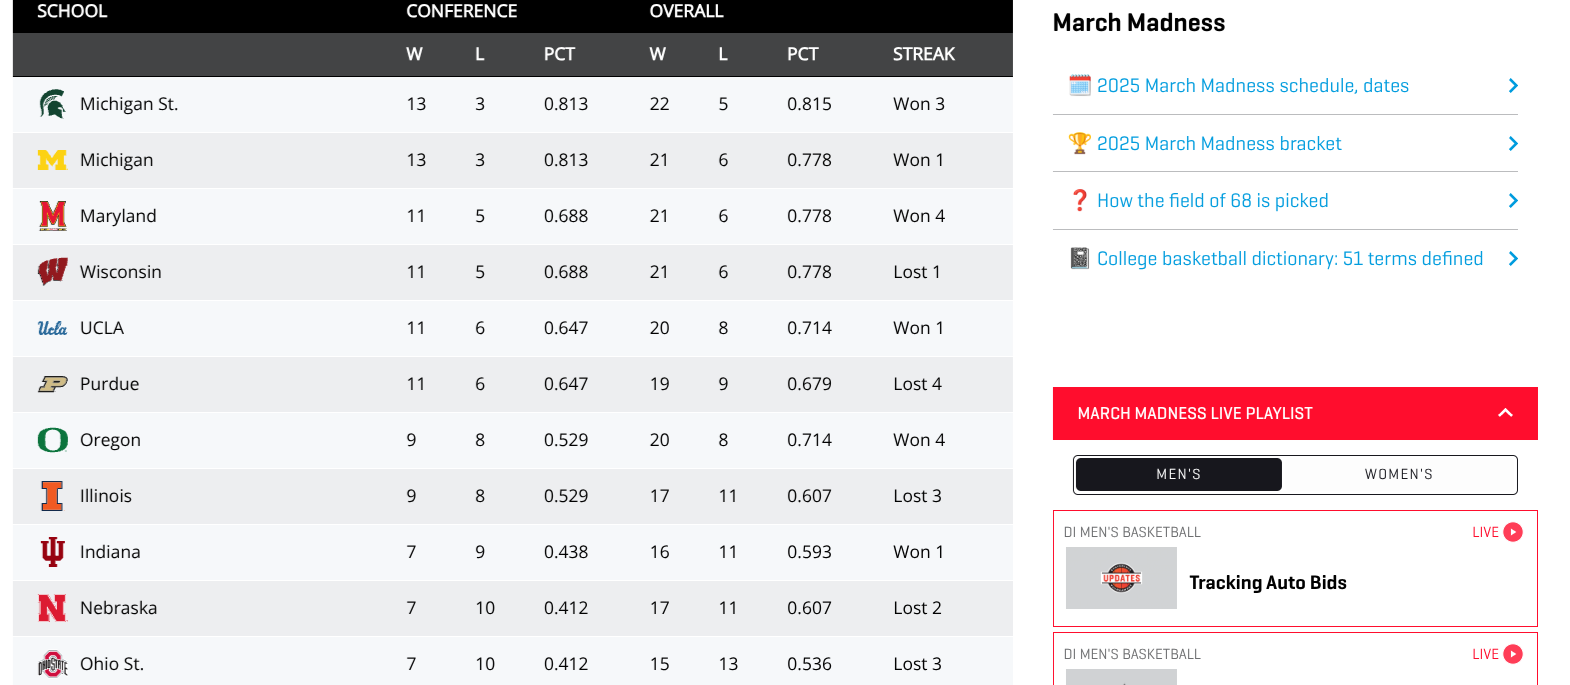Click the Ohio St. team name
This screenshot has width=1570, height=685.
click(x=112, y=664)
